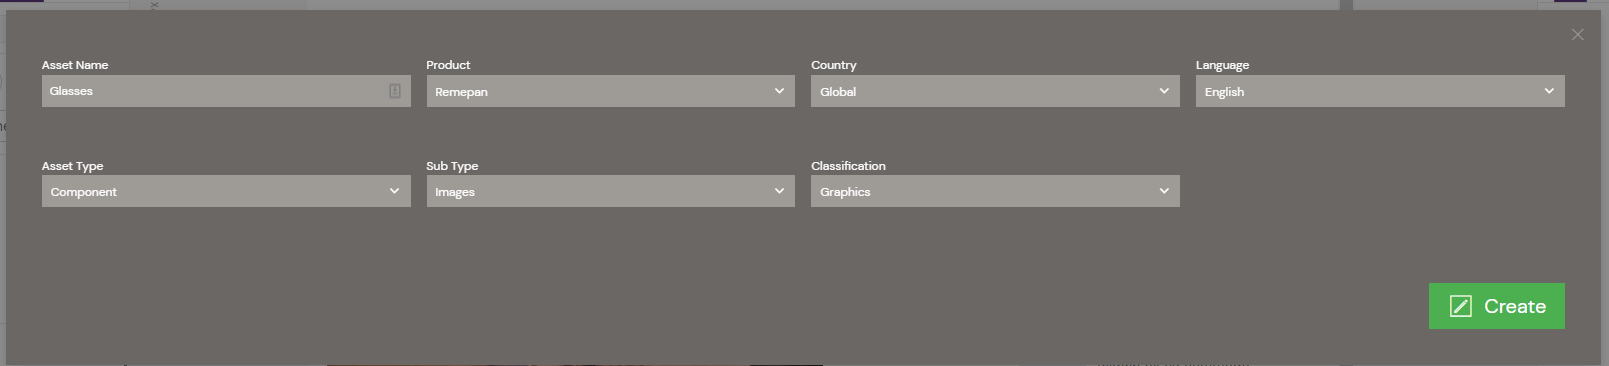1609x366 pixels.
Task: Click the chevron arrow in Classification field
Action: coord(1164,191)
